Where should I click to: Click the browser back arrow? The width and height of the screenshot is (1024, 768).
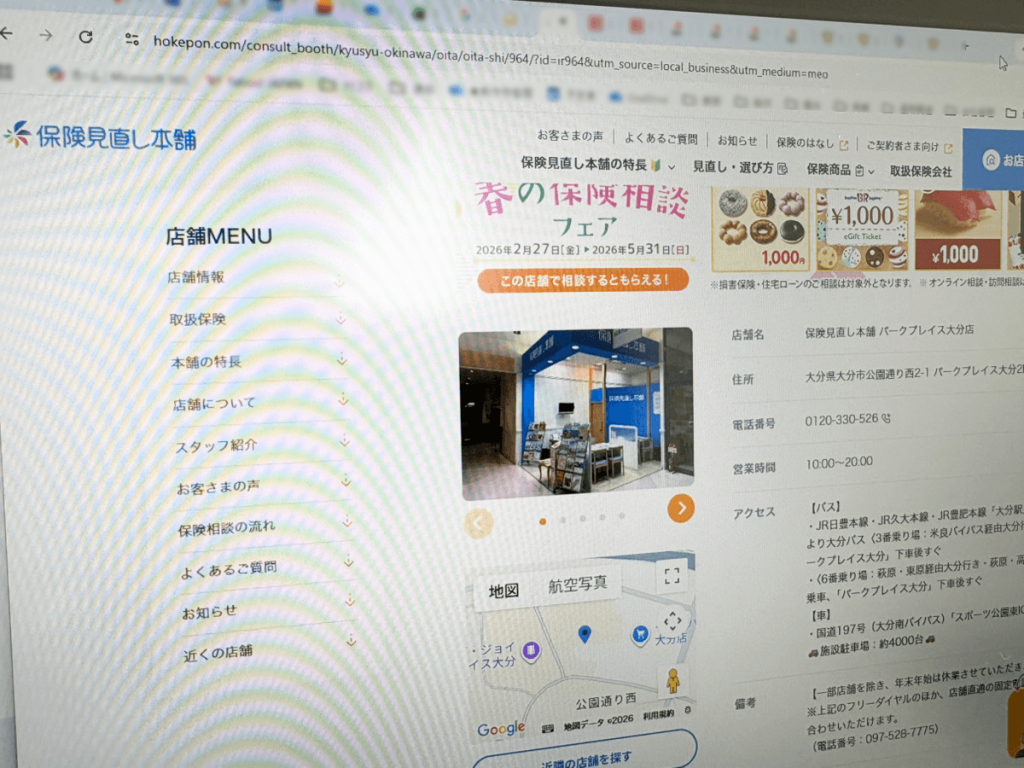(7, 33)
